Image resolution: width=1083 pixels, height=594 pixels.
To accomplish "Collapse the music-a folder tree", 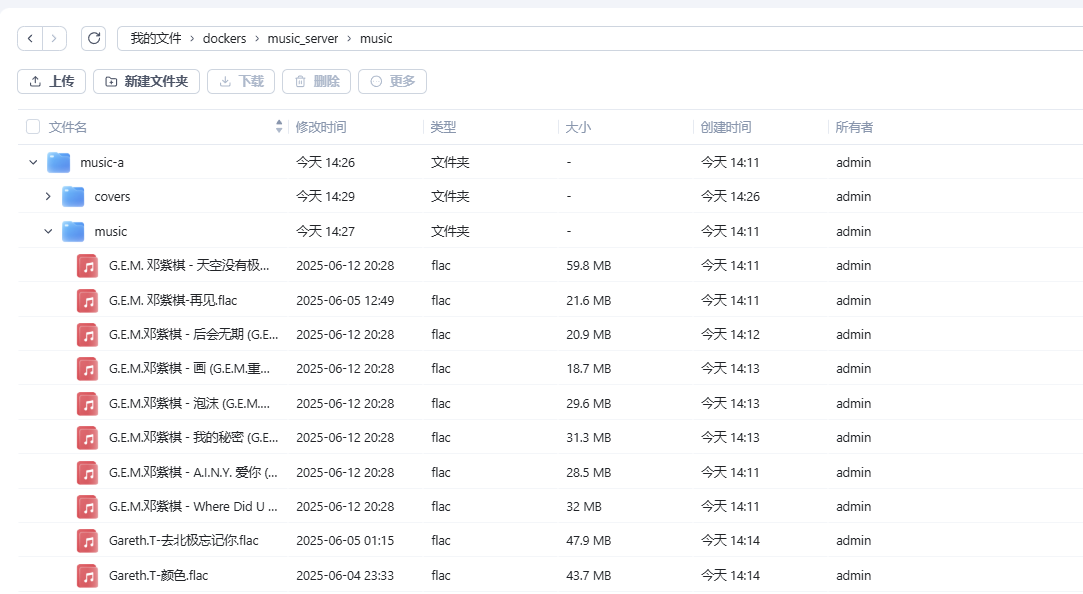I will (33, 162).
